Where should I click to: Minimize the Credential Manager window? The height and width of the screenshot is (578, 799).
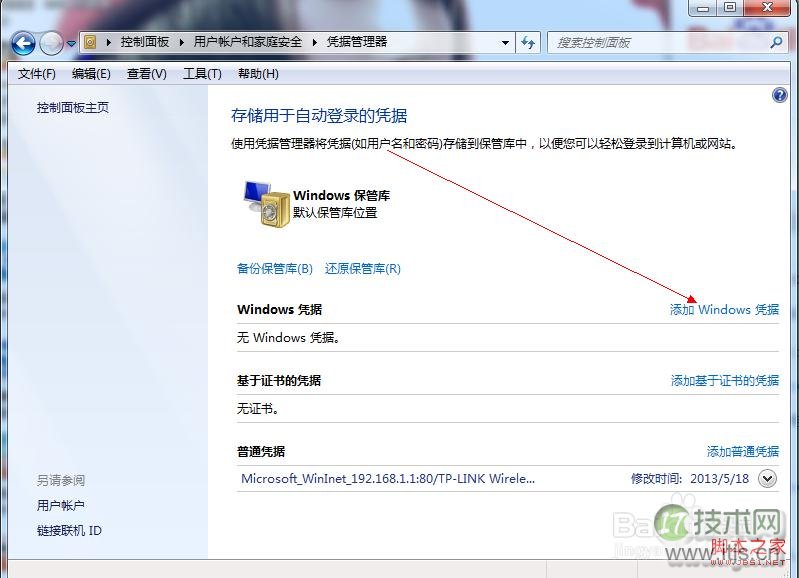coord(703,8)
